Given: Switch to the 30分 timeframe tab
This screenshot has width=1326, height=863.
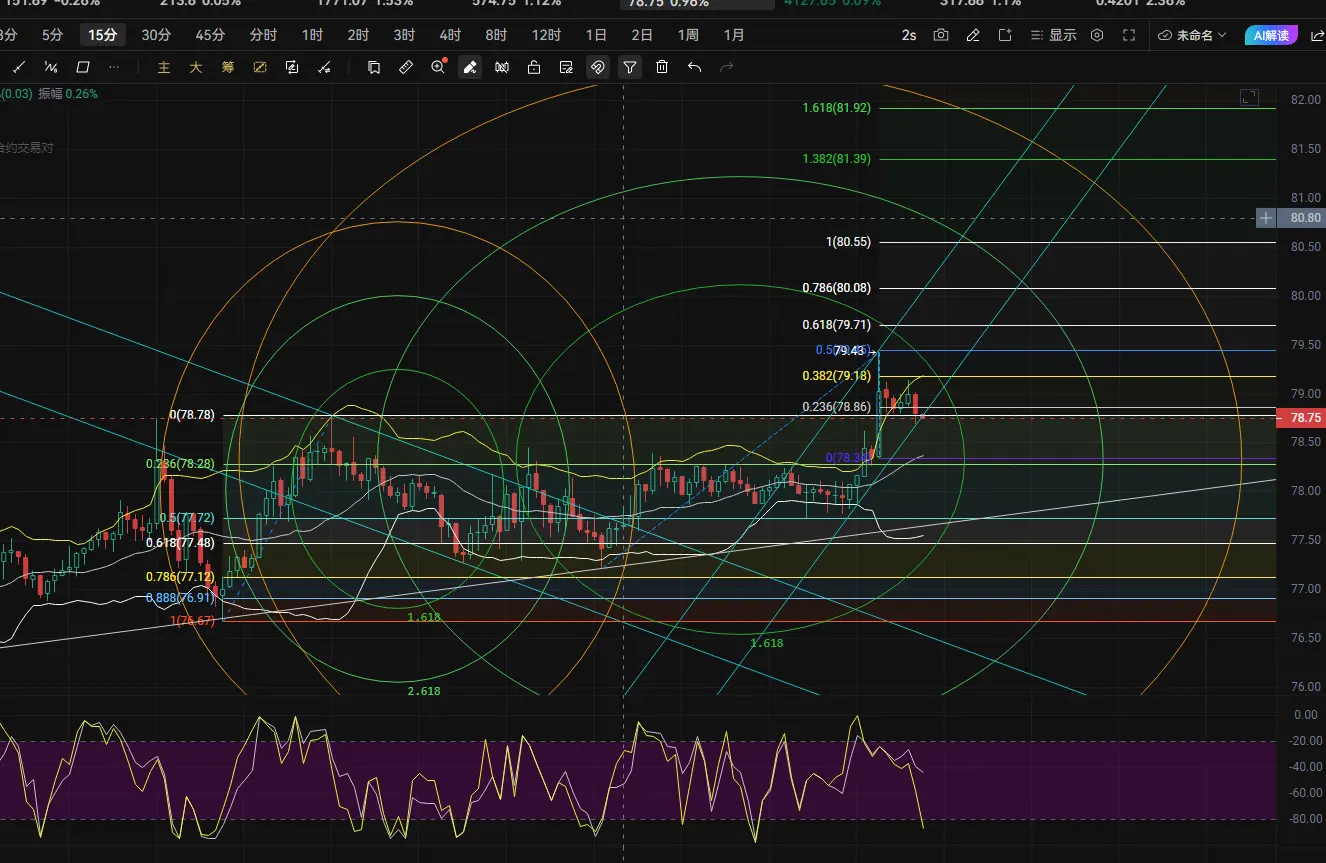Looking at the screenshot, I should point(155,35).
